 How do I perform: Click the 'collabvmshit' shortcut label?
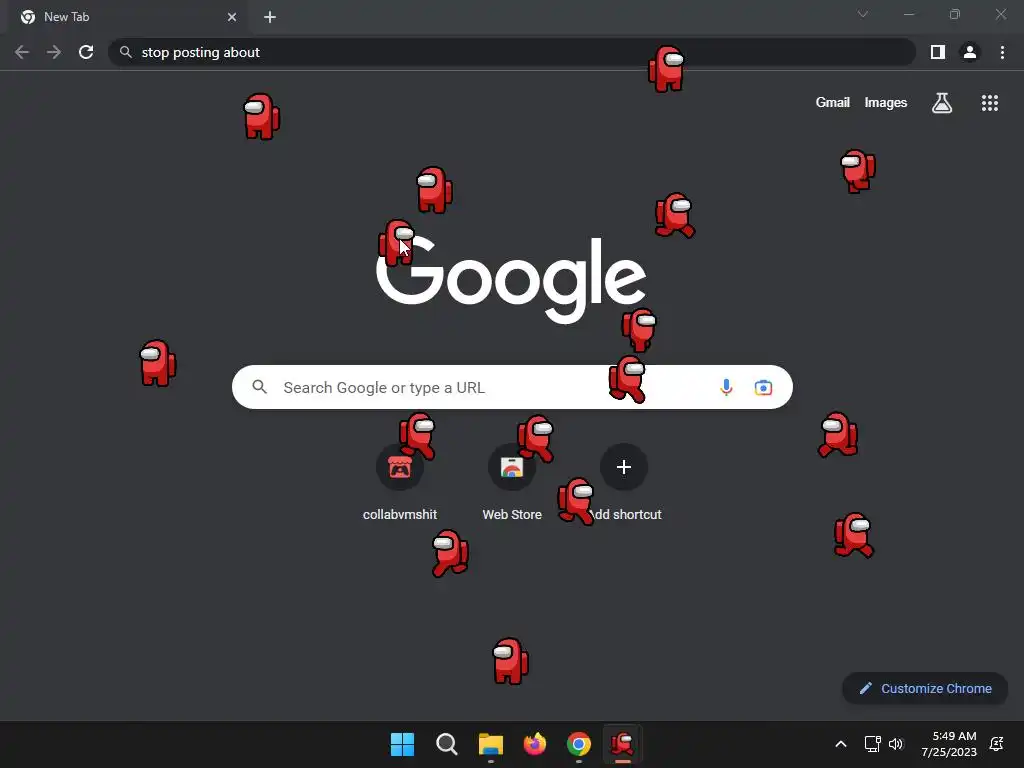coord(400,515)
